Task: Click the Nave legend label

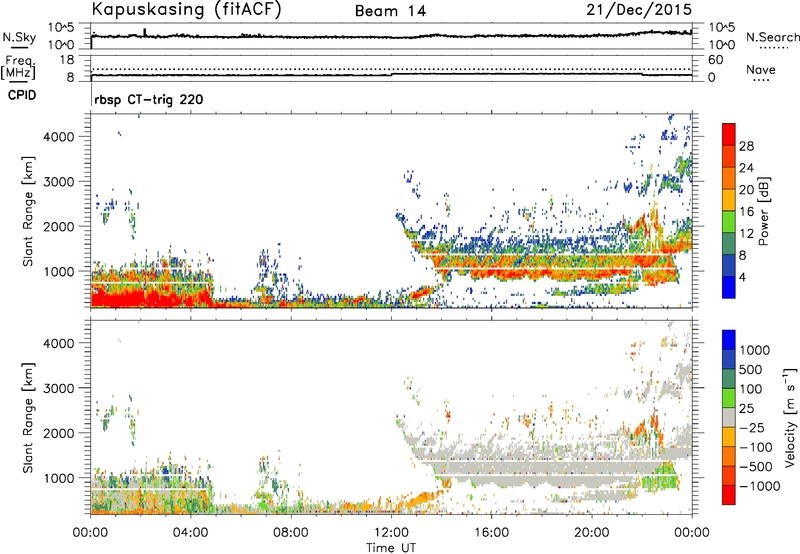Action: (x=760, y=70)
